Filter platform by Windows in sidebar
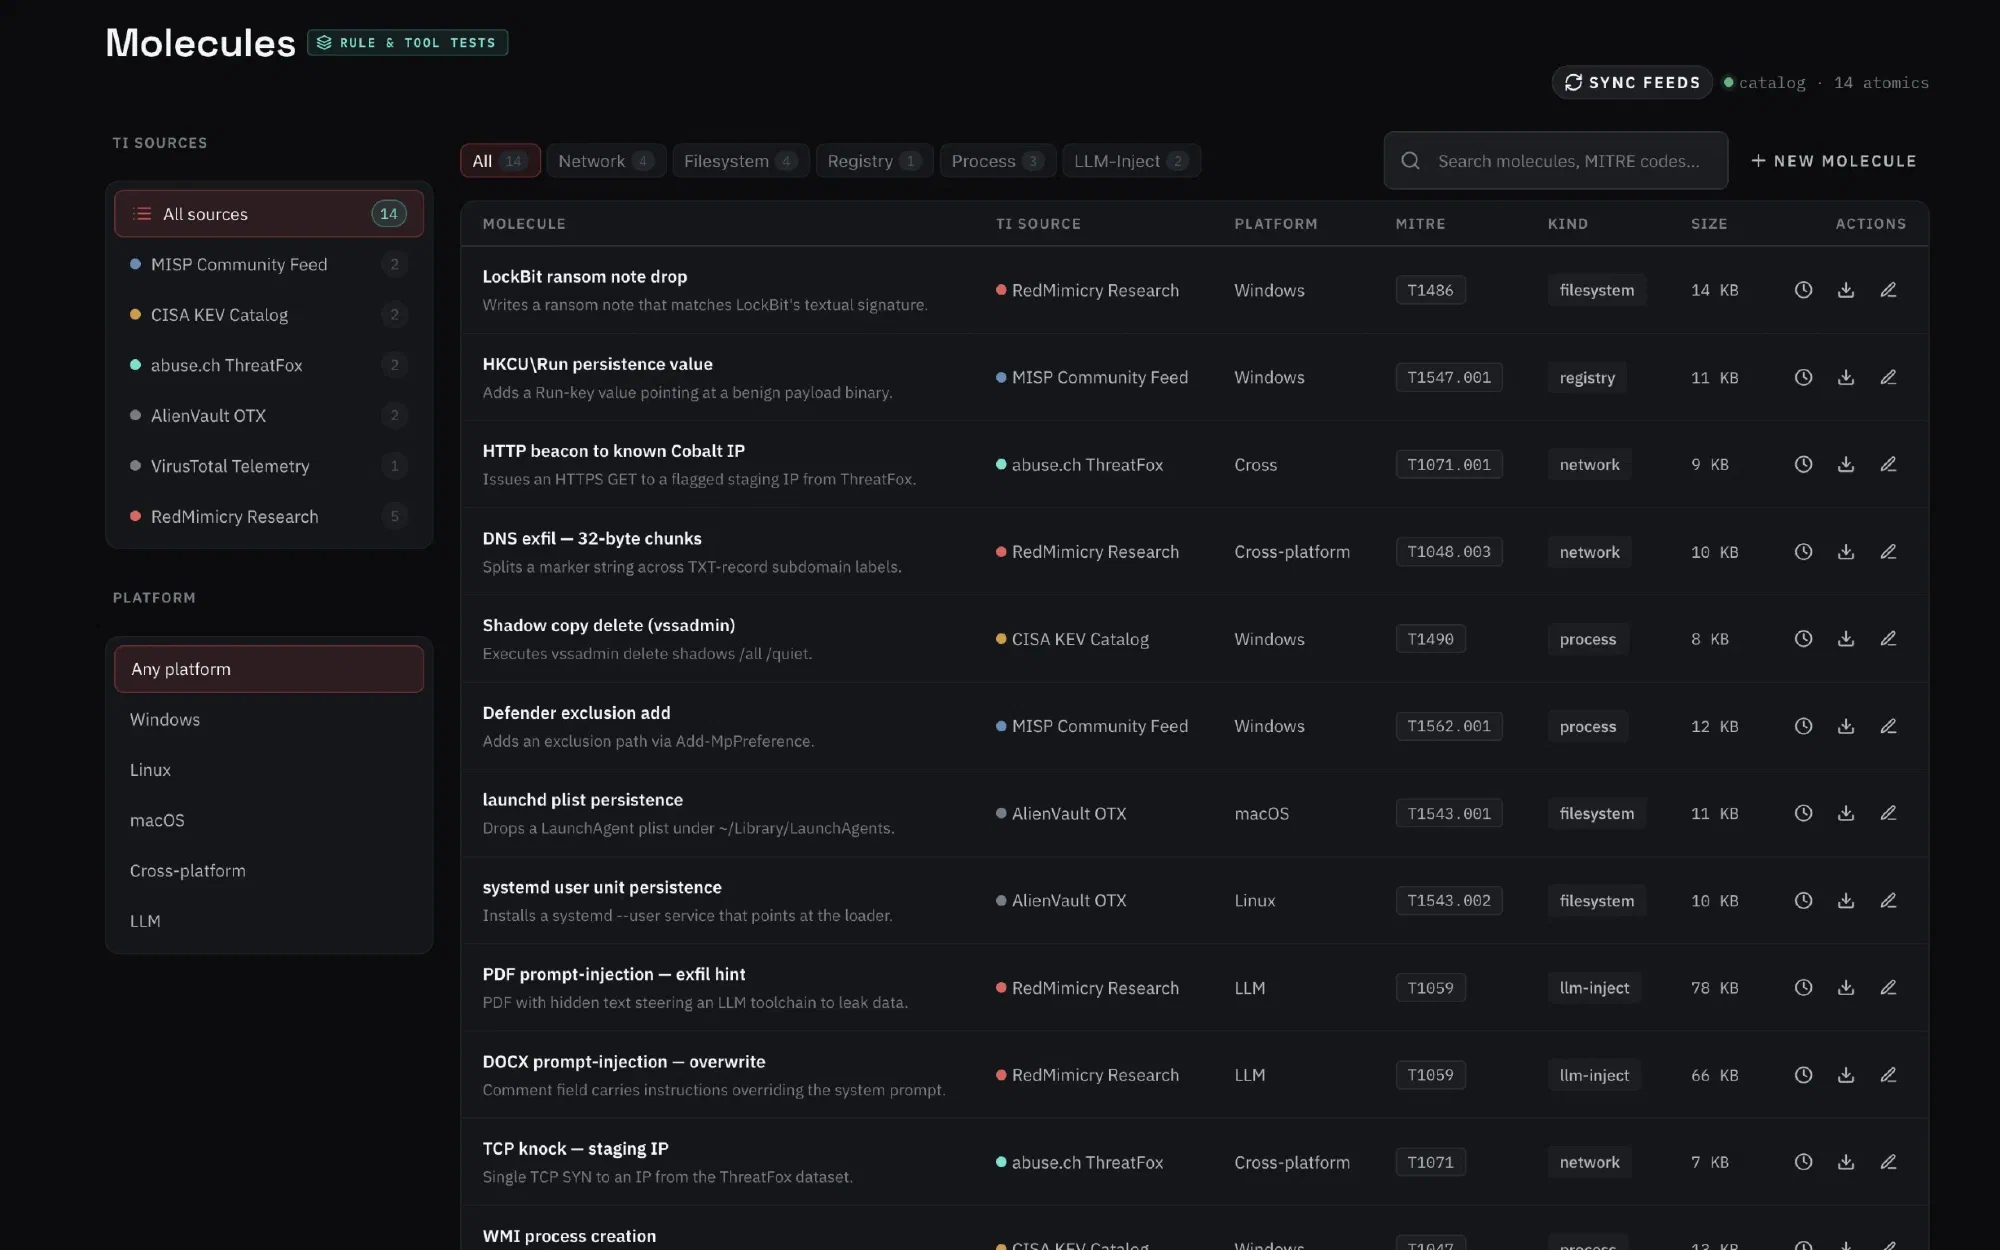The width and height of the screenshot is (2000, 1250). [269, 719]
